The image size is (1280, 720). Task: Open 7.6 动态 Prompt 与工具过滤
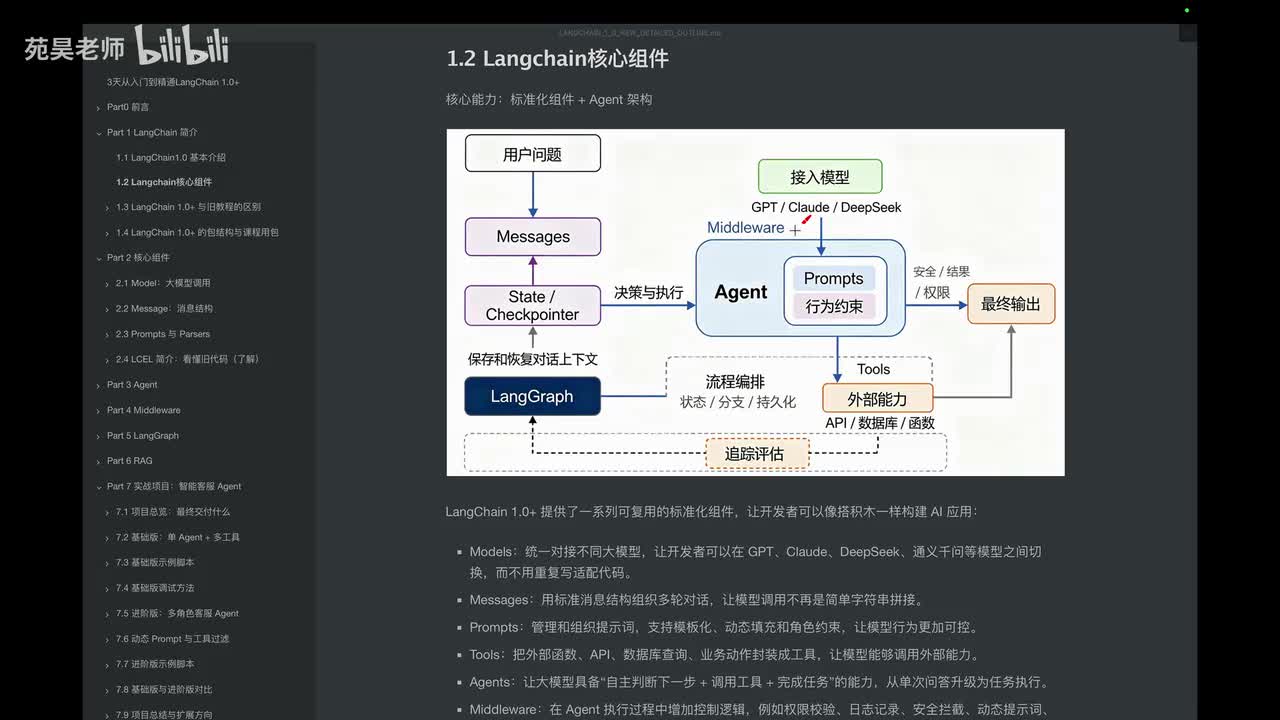point(172,638)
